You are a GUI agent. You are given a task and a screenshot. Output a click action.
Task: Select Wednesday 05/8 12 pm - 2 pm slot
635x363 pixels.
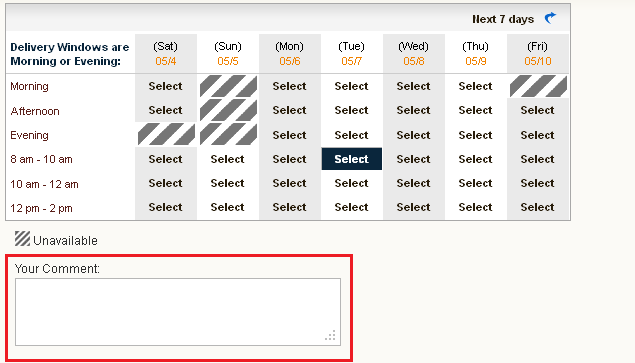(x=413, y=207)
